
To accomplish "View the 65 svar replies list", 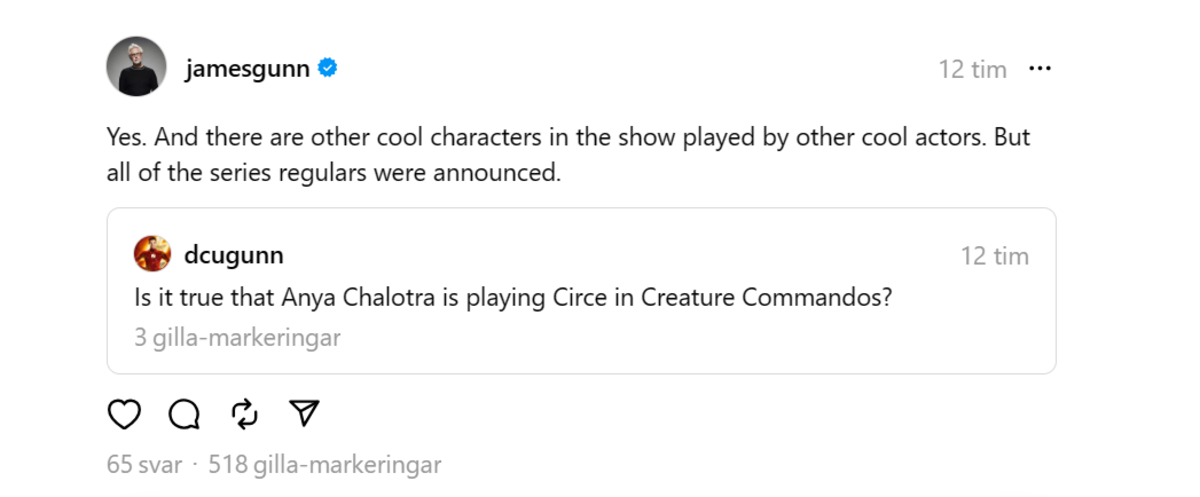I will coord(144,465).
